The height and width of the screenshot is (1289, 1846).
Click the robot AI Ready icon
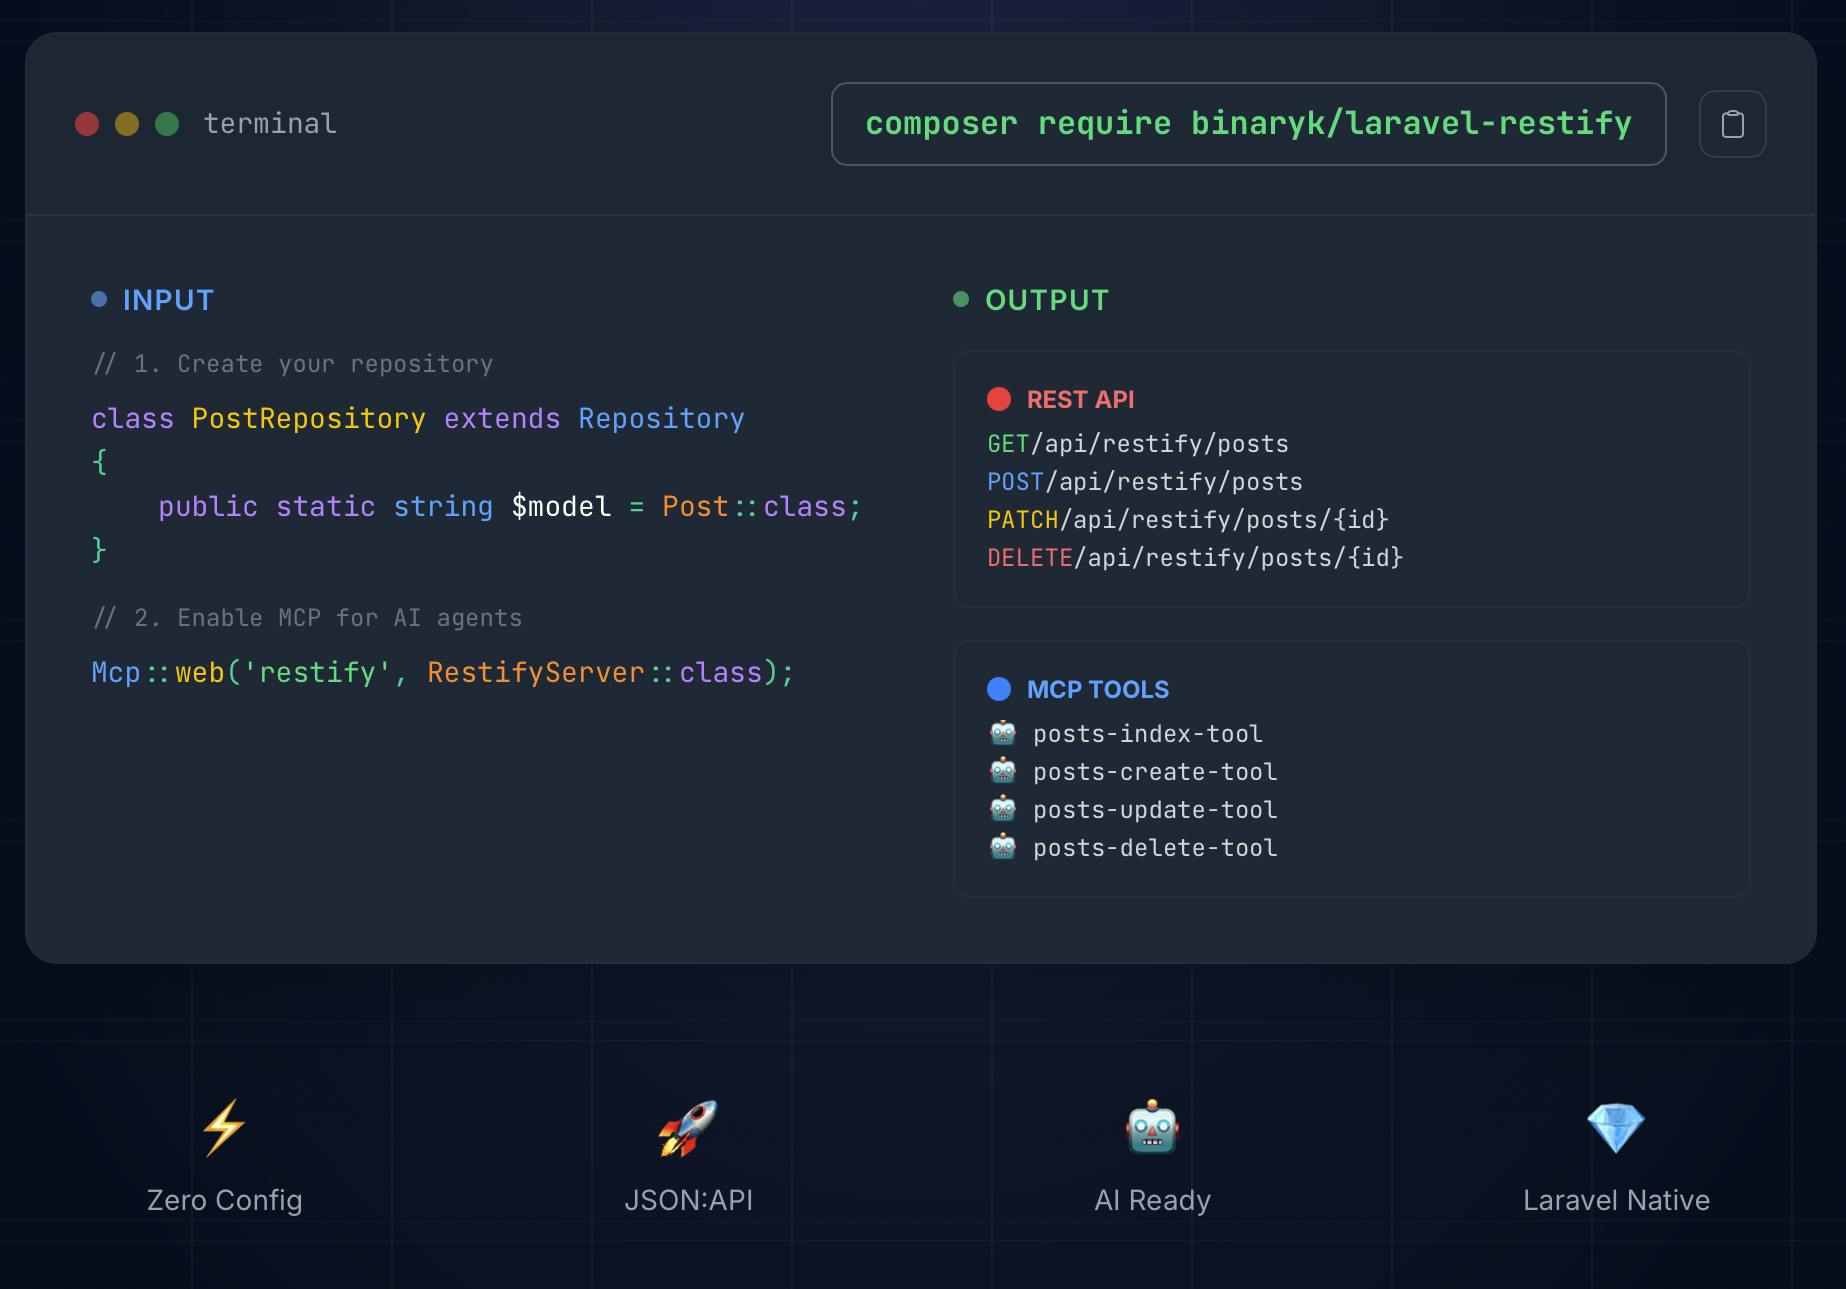1152,1127
